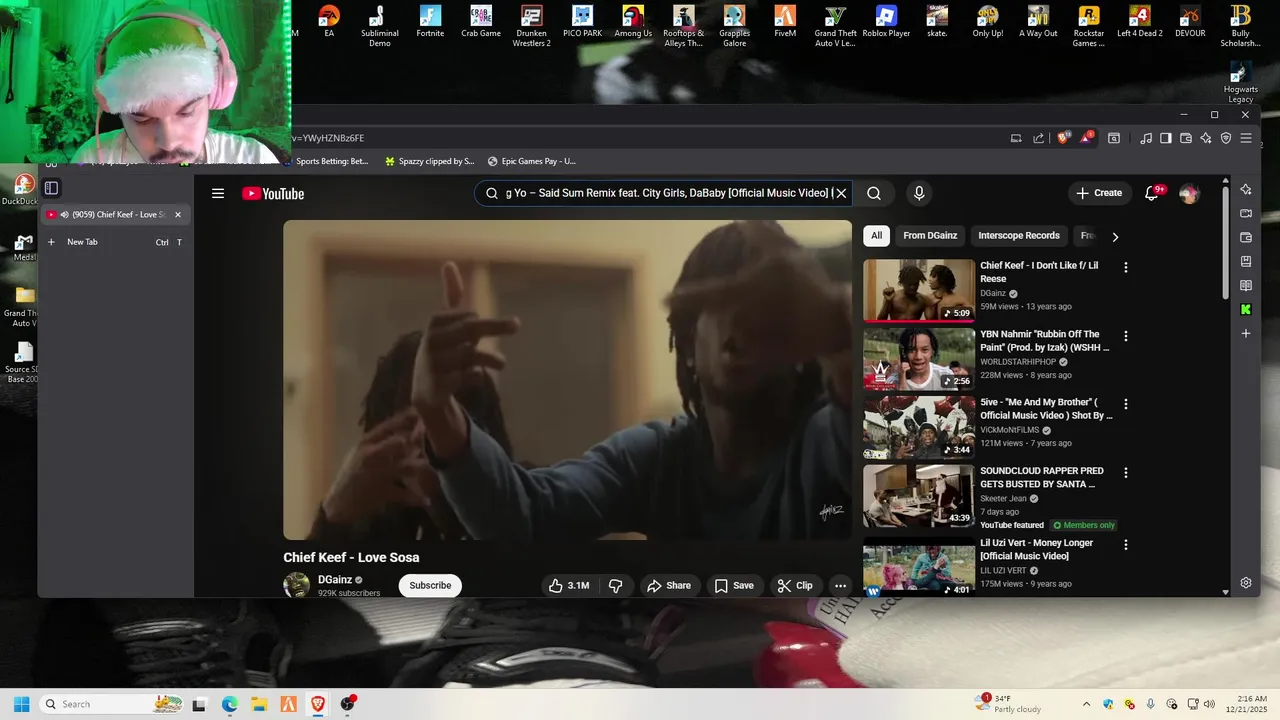The height and width of the screenshot is (720, 1280).
Task: Go to YouTube home via logo
Action: tap(273, 193)
